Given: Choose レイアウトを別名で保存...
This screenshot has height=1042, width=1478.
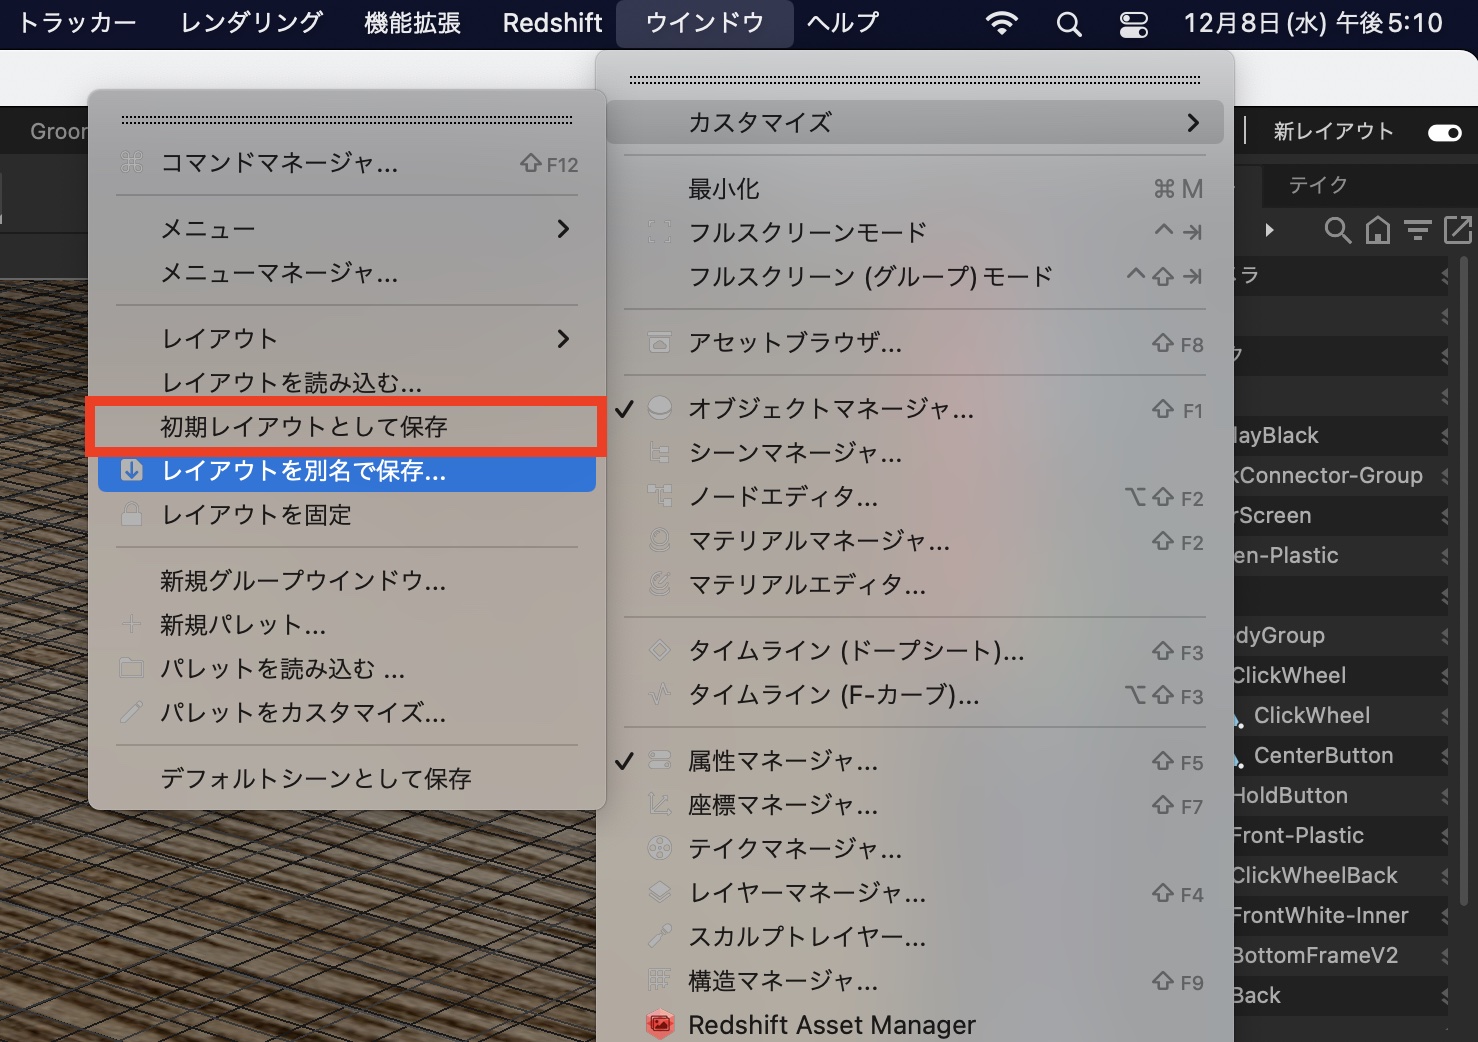Looking at the screenshot, I should (304, 471).
